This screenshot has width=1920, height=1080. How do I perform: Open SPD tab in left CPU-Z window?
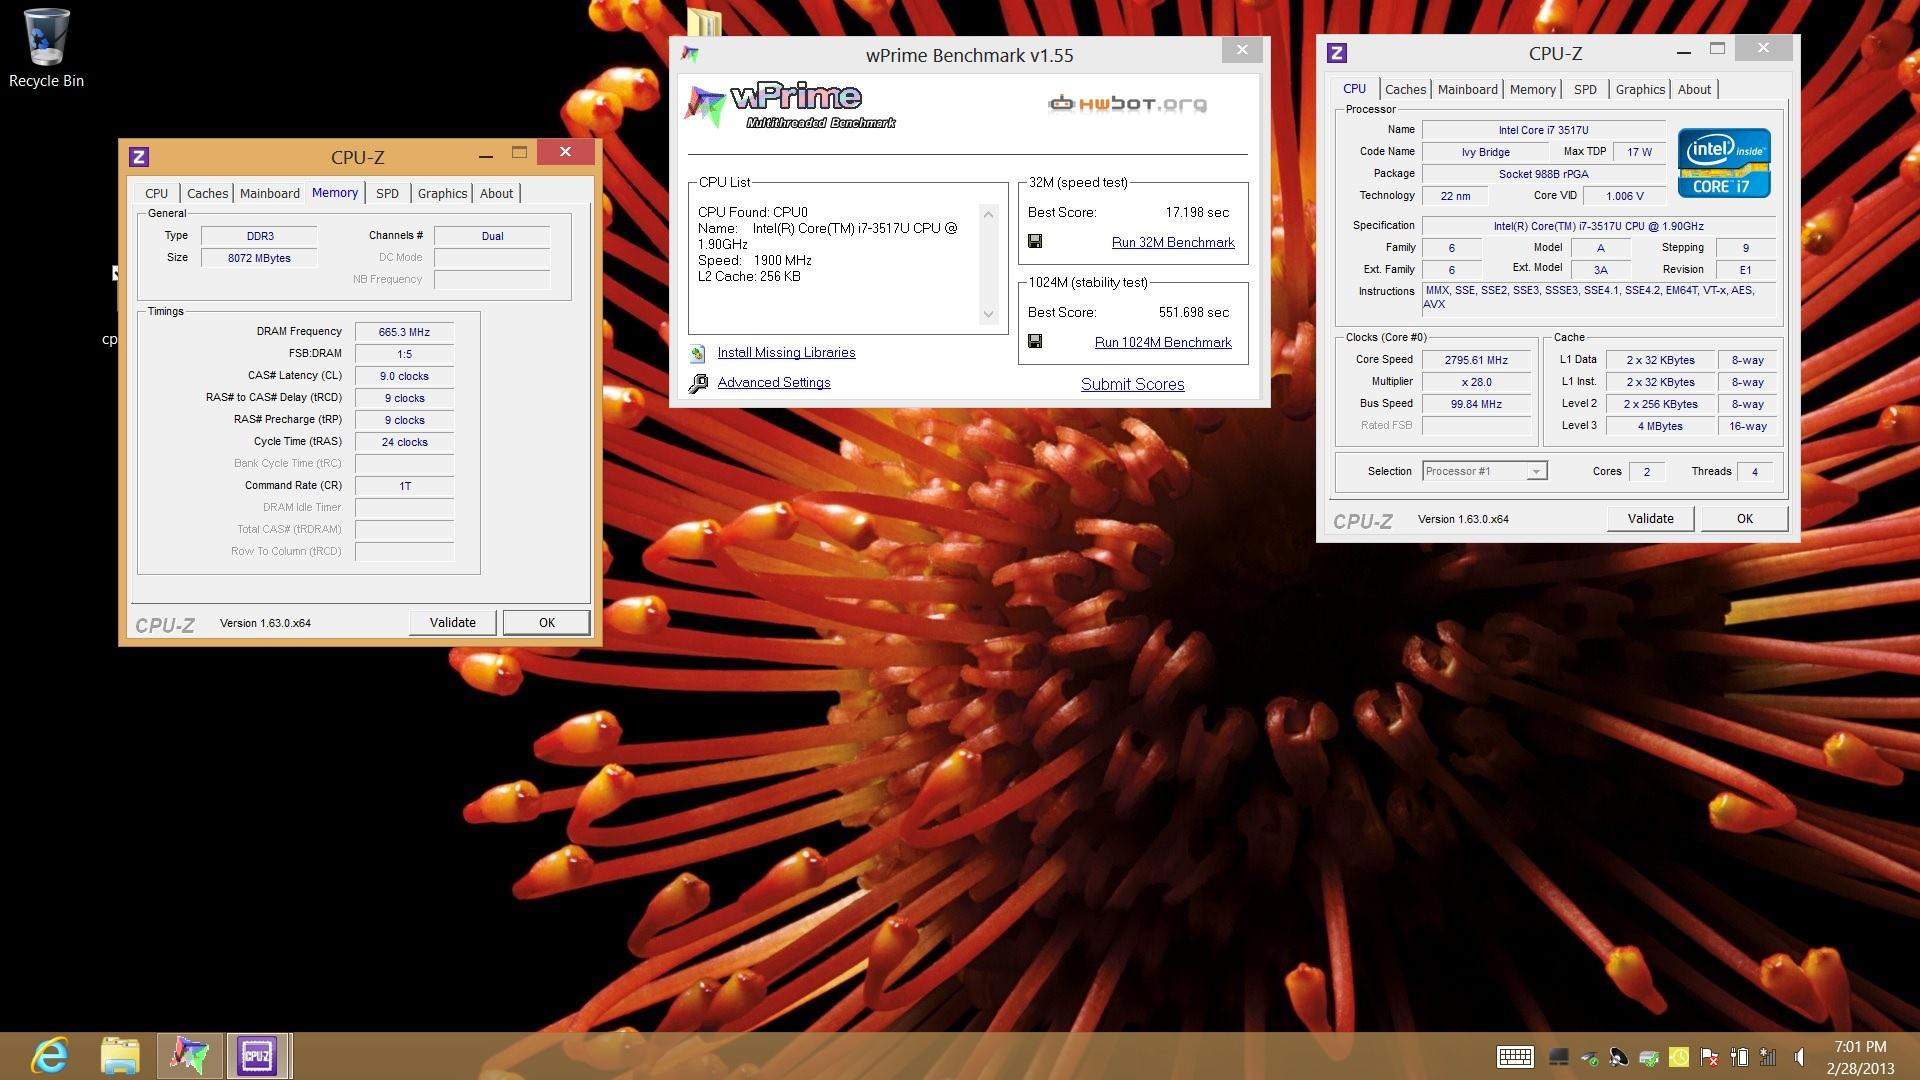(x=387, y=193)
